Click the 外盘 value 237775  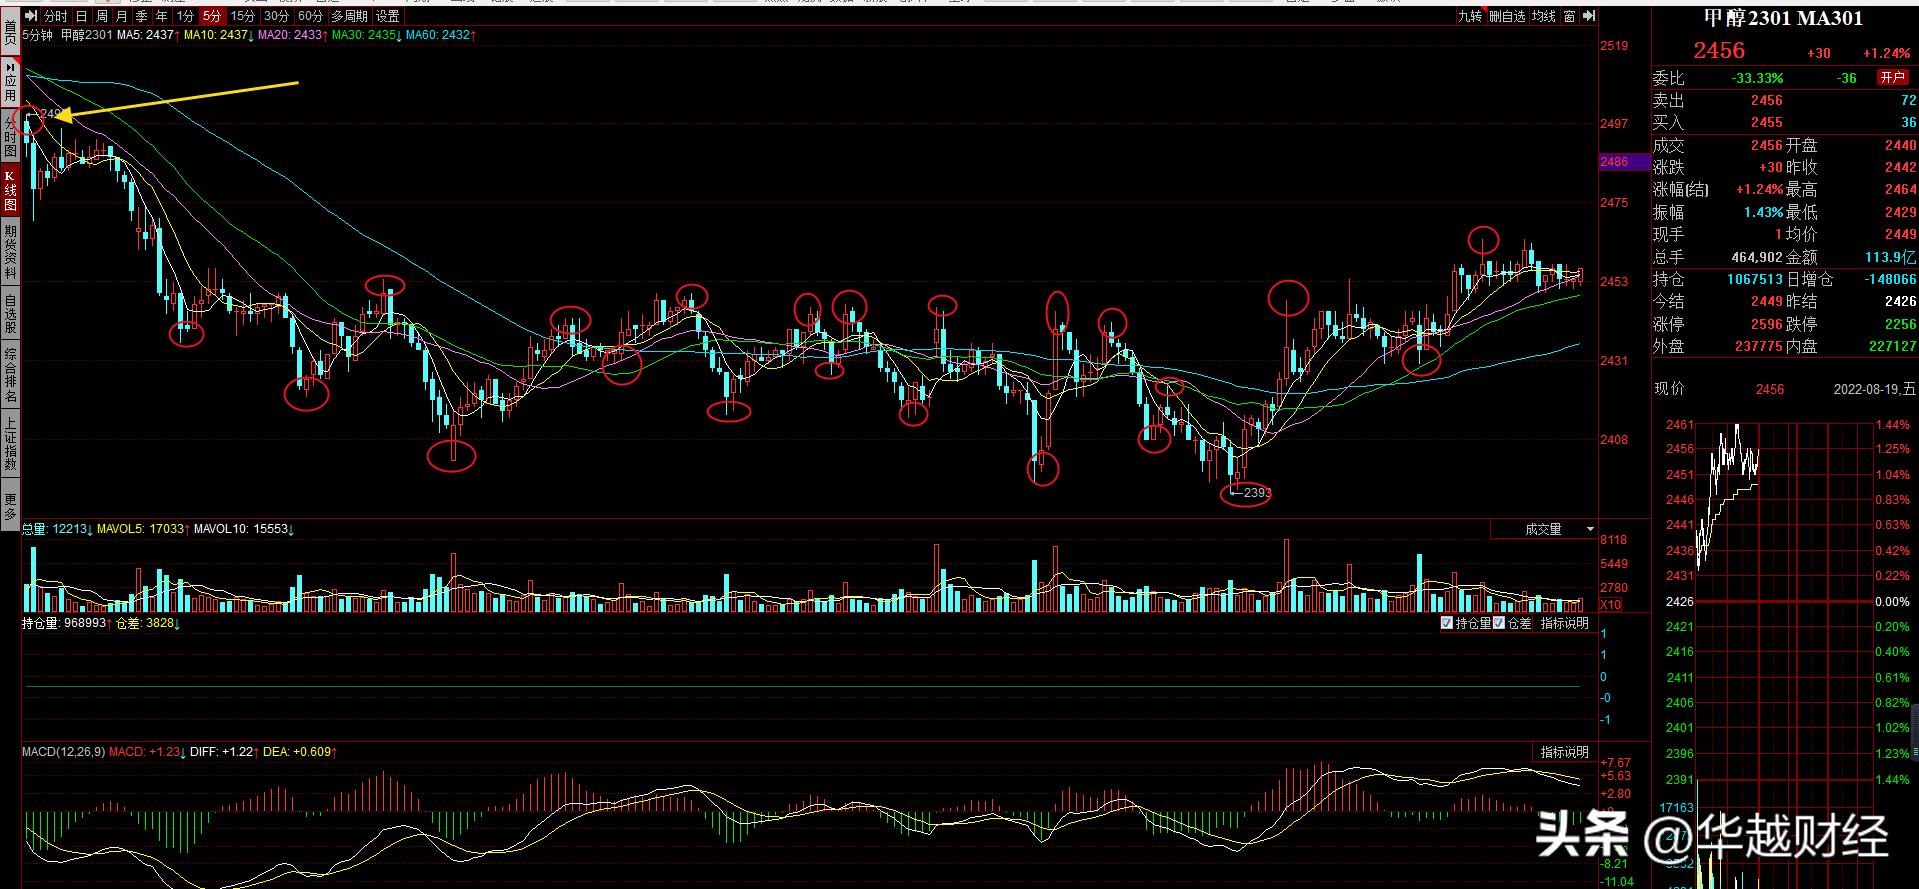[x=1761, y=346]
